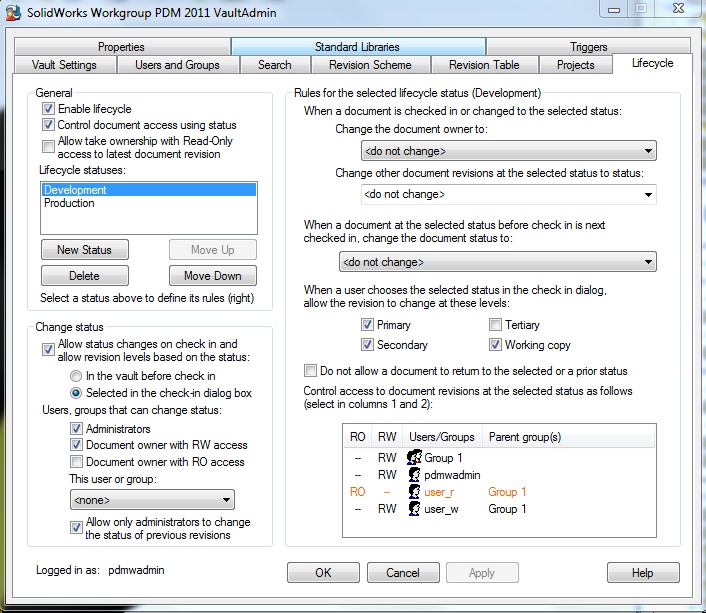Click the disabled Apply button
The width and height of the screenshot is (706, 613).
point(482,572)
